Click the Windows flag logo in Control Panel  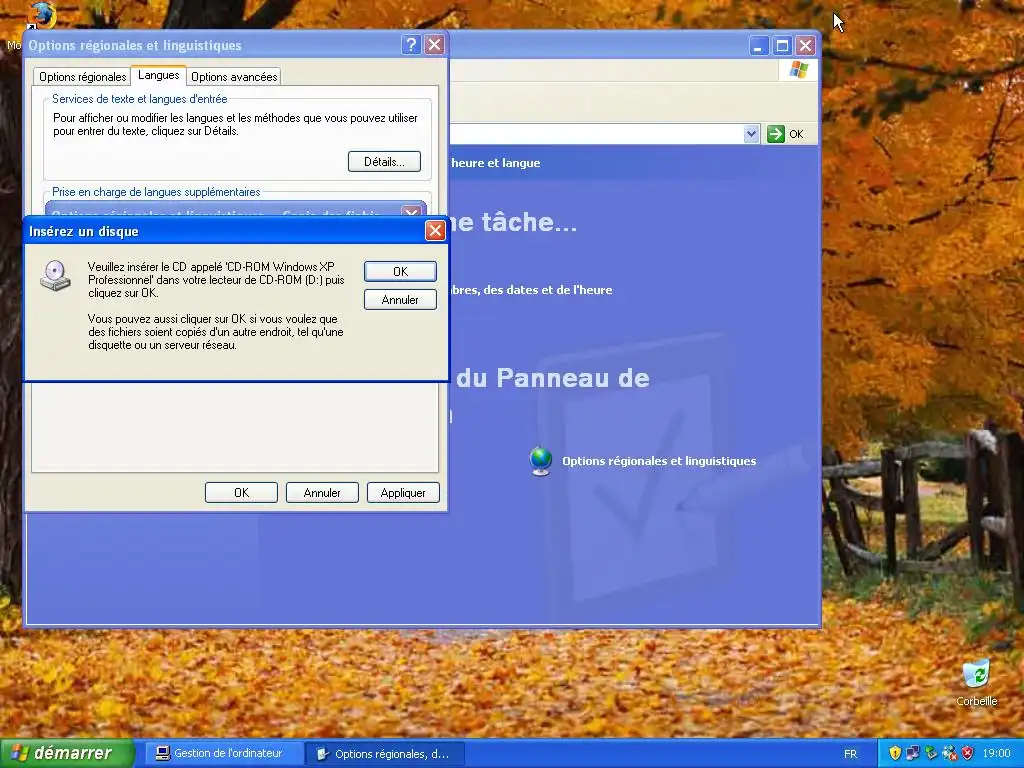coord(798,70)
